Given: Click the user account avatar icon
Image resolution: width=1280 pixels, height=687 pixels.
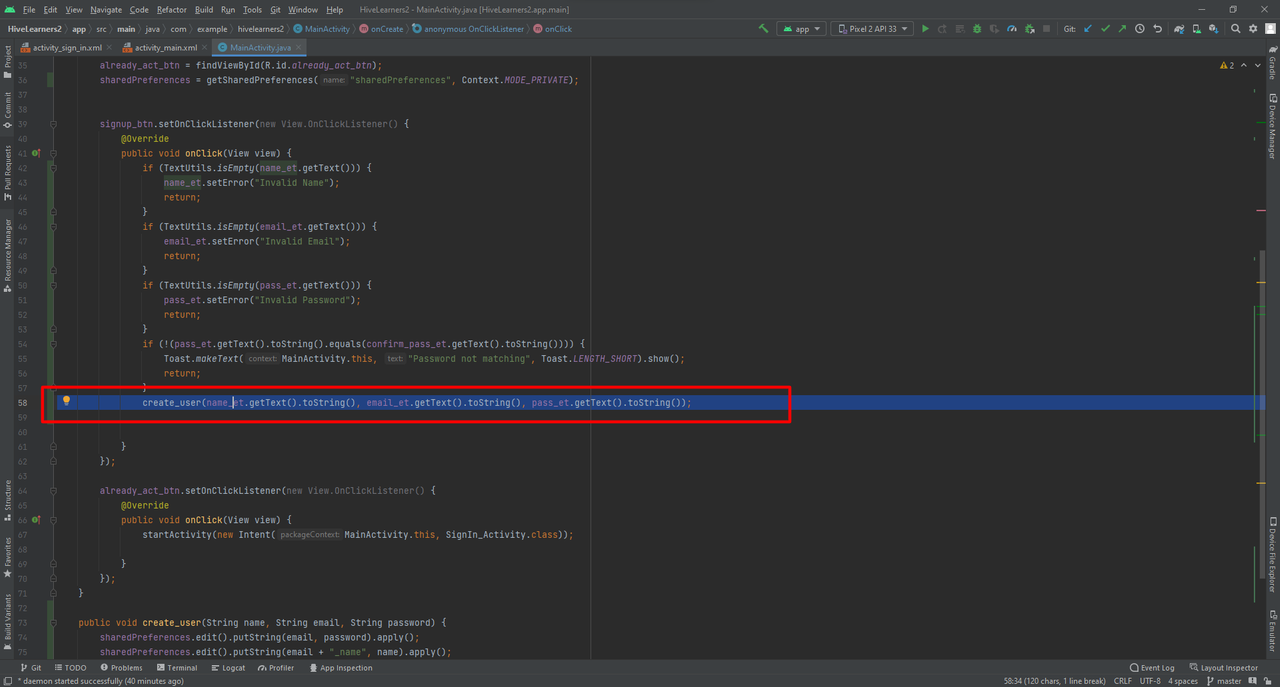Looking at the screenshot, I should click(x=1269, y=29).
